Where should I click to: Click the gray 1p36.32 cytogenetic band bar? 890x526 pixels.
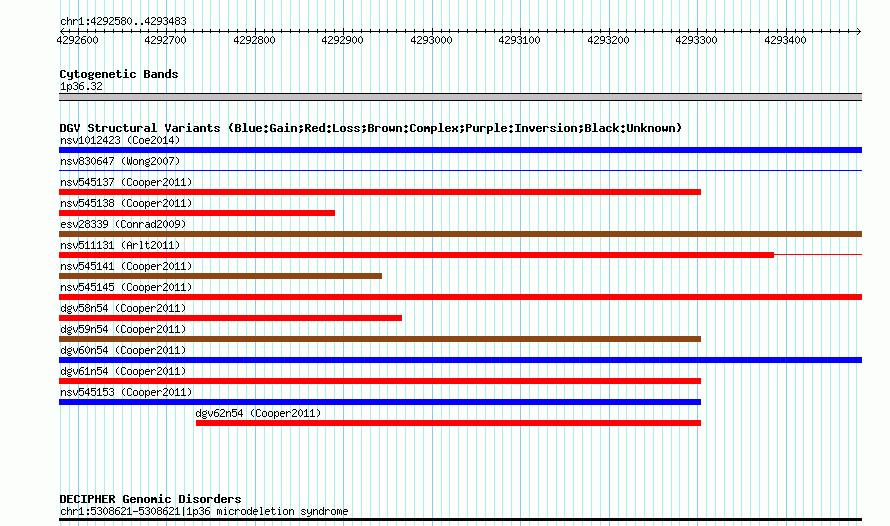point(460,97)
